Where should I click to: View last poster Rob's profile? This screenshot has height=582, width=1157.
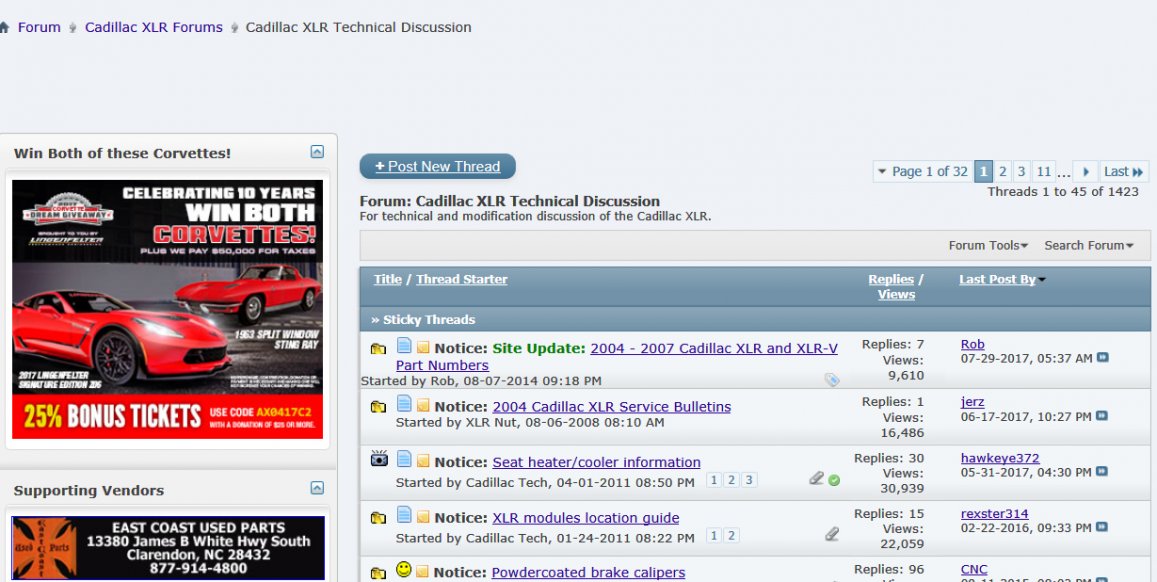[973, 344]
